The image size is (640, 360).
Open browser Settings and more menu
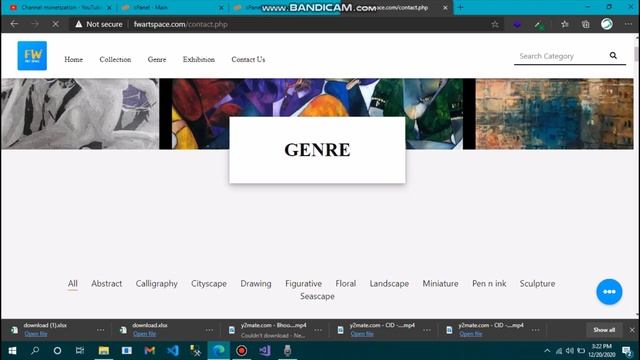coord(628,24)
